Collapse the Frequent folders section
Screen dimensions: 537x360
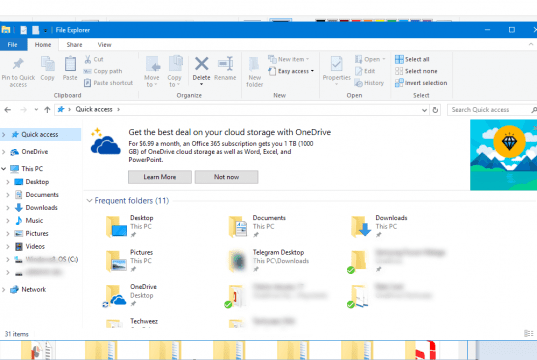click(89, 201)
